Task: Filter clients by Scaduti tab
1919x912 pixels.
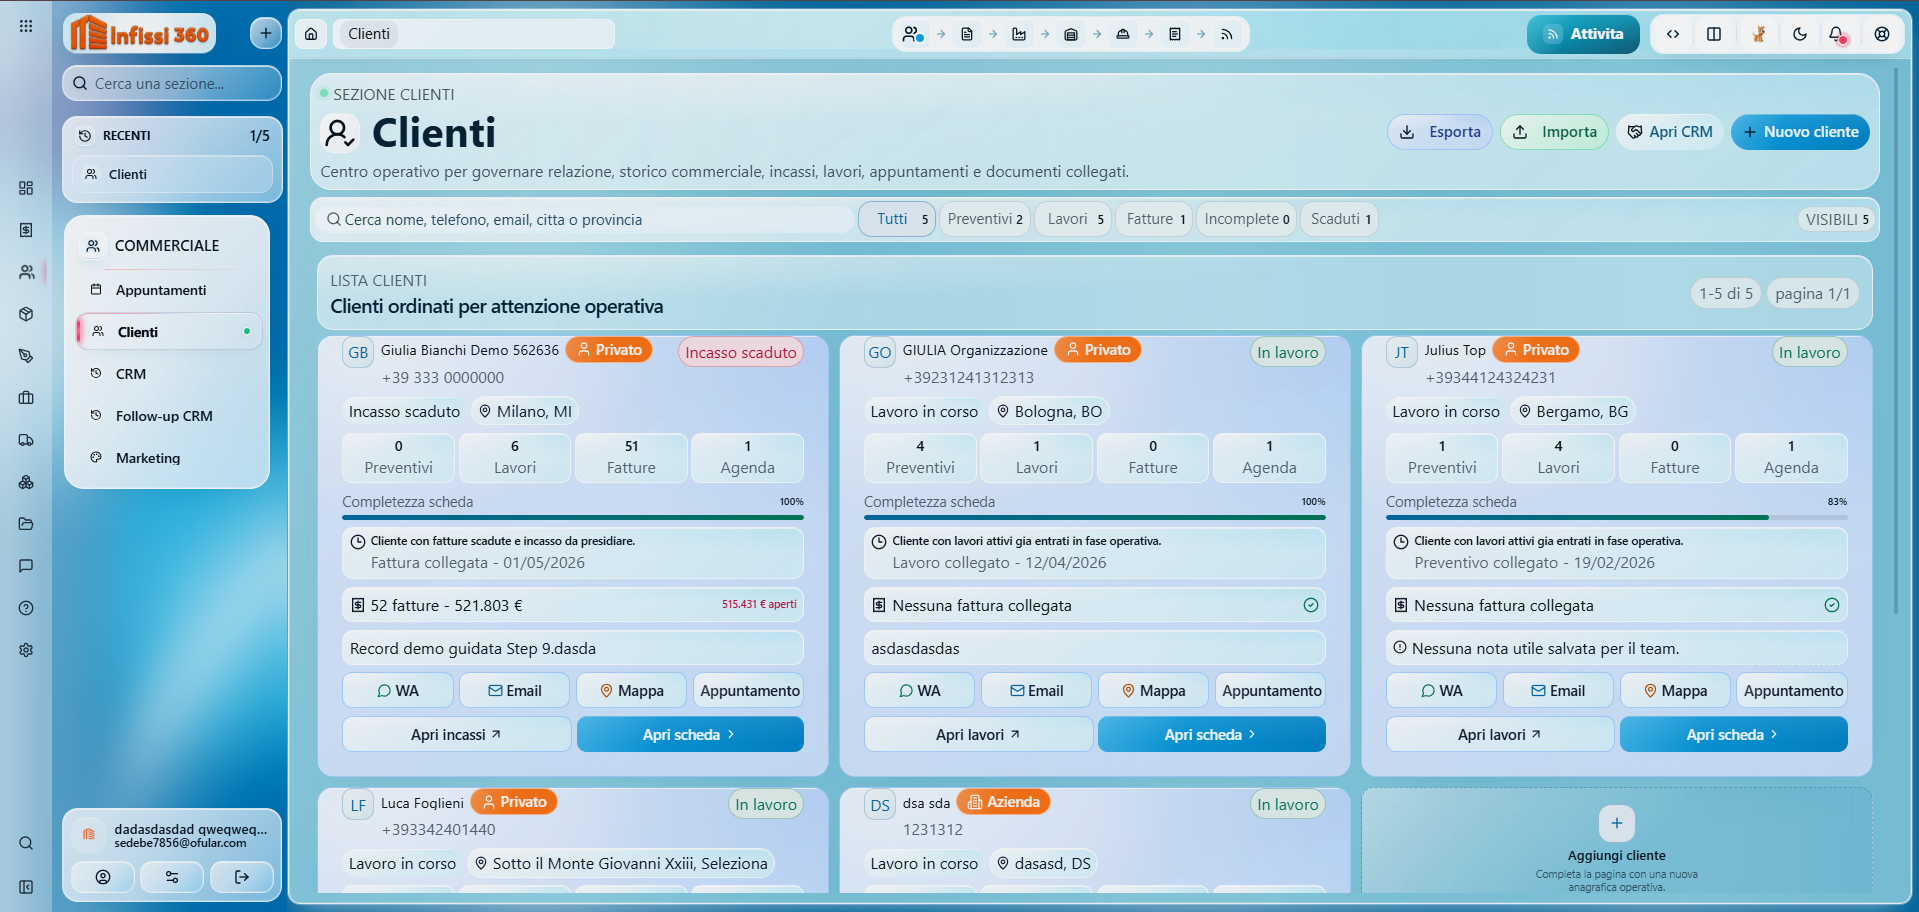Action: pos(1340,219)
